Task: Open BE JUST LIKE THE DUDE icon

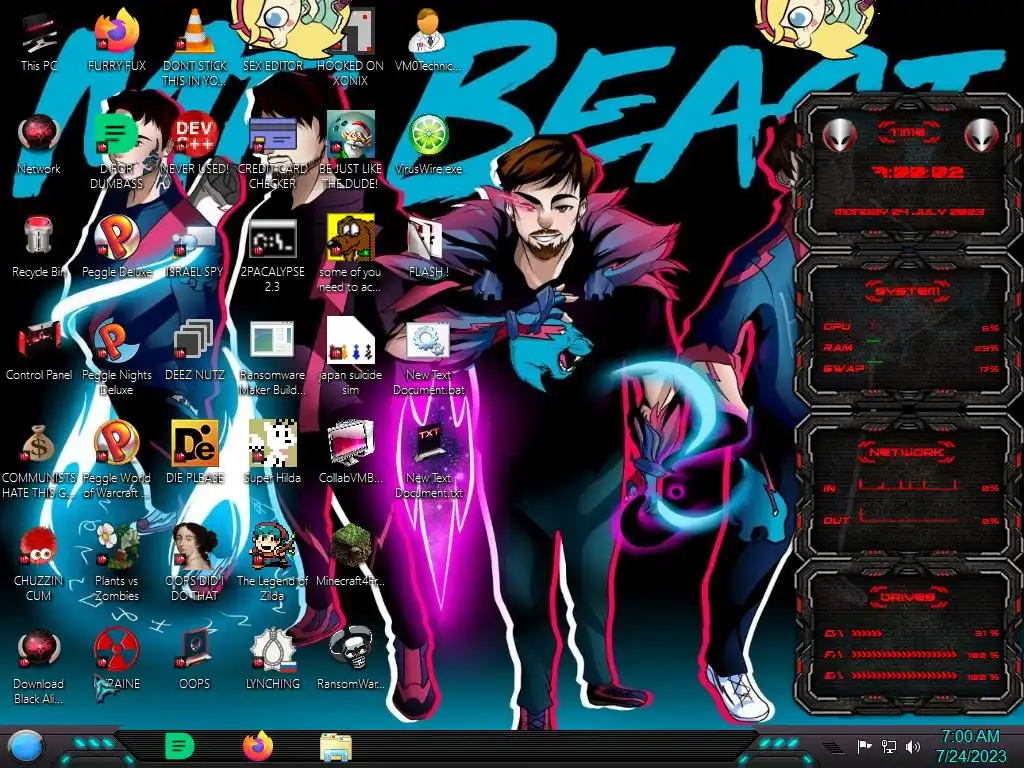Action: coord(350,152)
